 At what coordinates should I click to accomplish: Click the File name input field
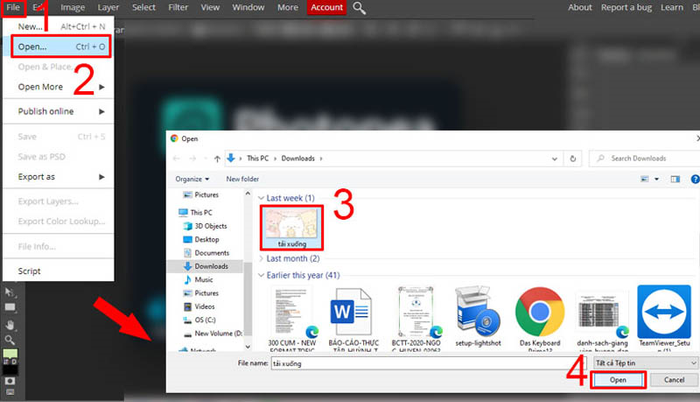pos(428,363)
